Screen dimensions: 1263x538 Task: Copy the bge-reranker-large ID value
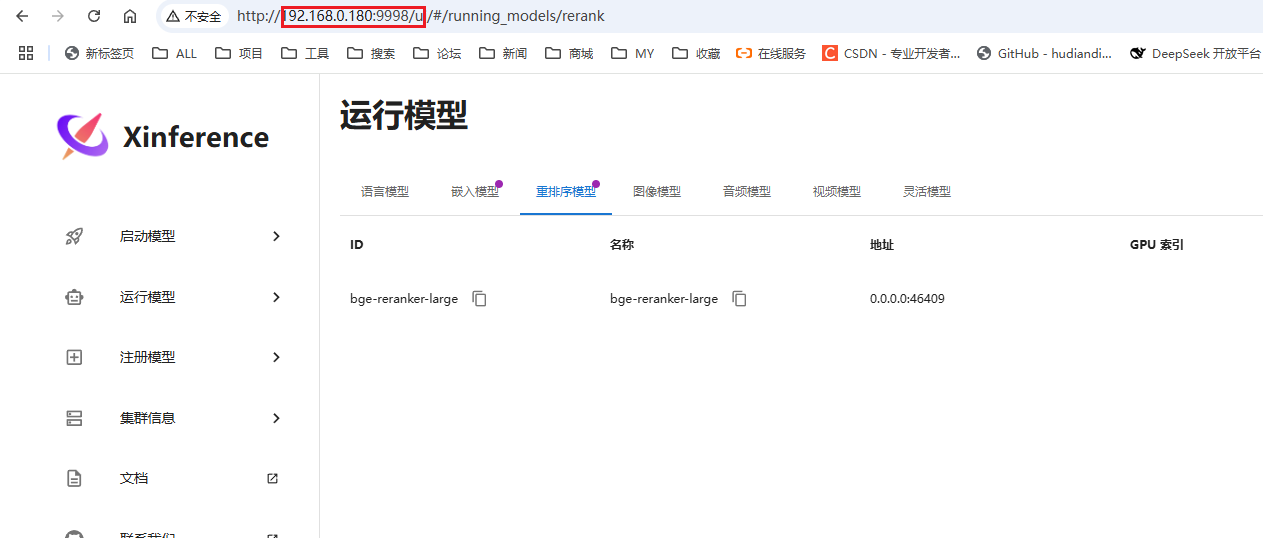pos(479,299)
